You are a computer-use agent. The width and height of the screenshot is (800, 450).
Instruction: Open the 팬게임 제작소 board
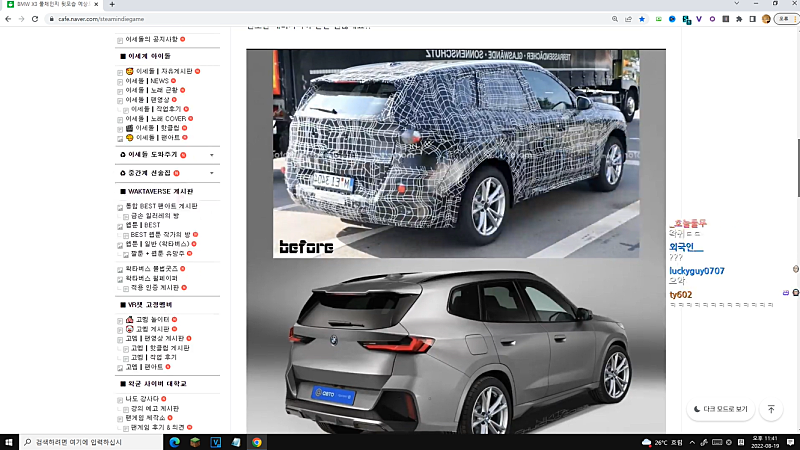click(x=145, y=418)
